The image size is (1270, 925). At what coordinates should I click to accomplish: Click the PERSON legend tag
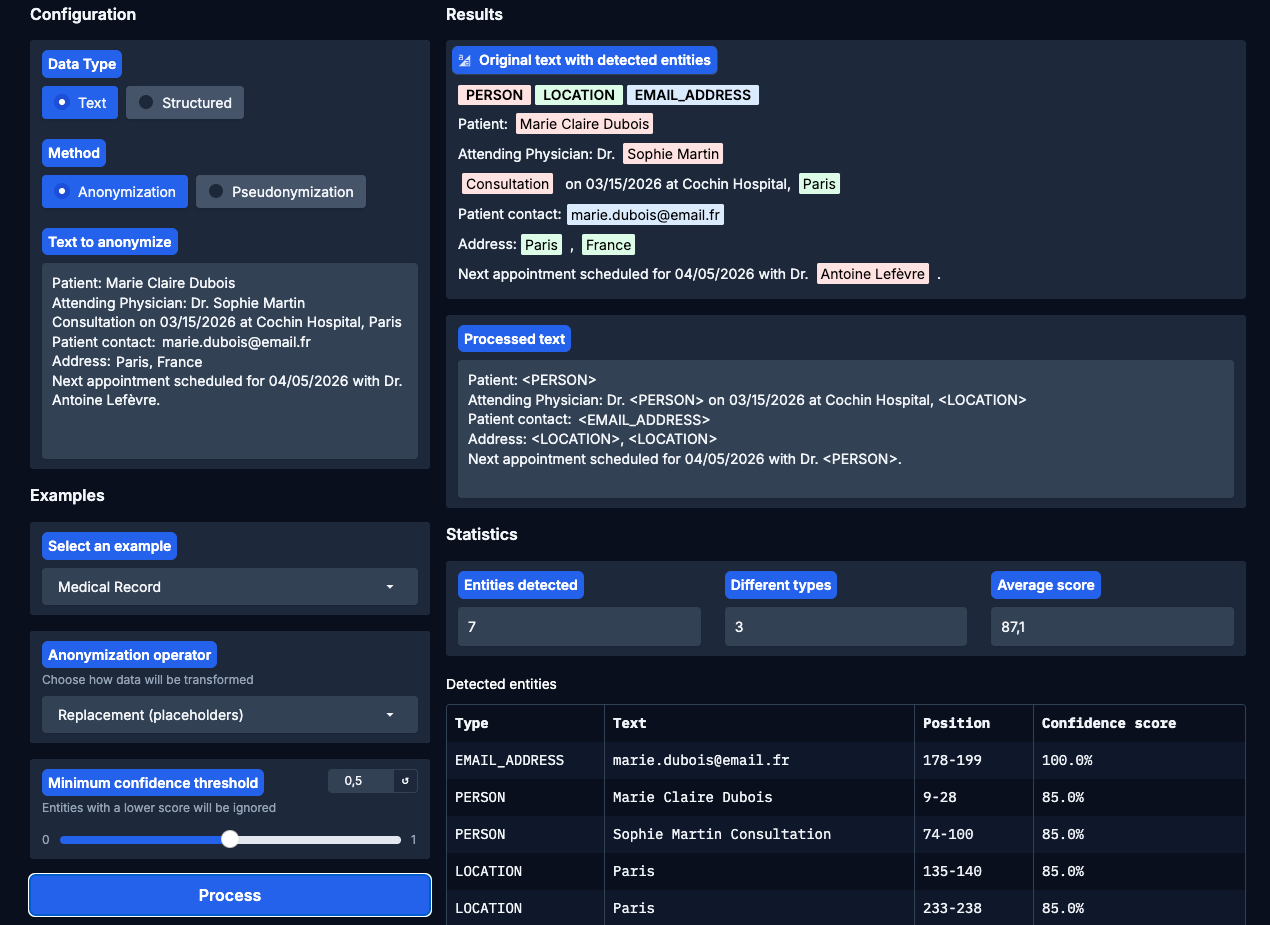tap(494, 95)
